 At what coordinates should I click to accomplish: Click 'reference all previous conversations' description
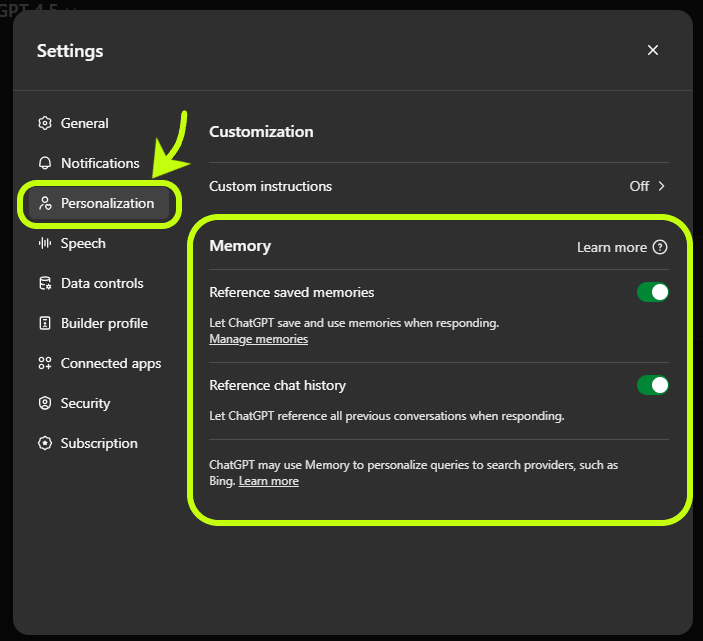click(386, 416)
